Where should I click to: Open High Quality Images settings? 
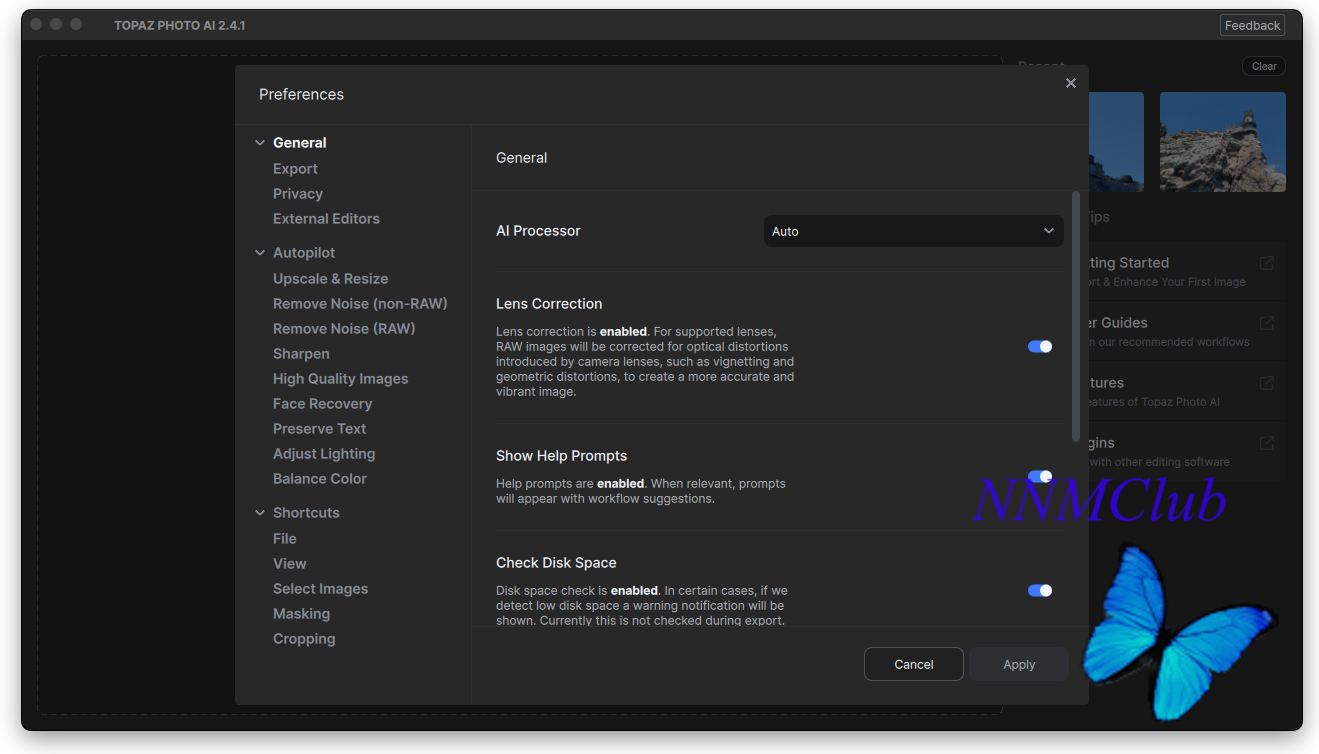click(x=341, y=379)
